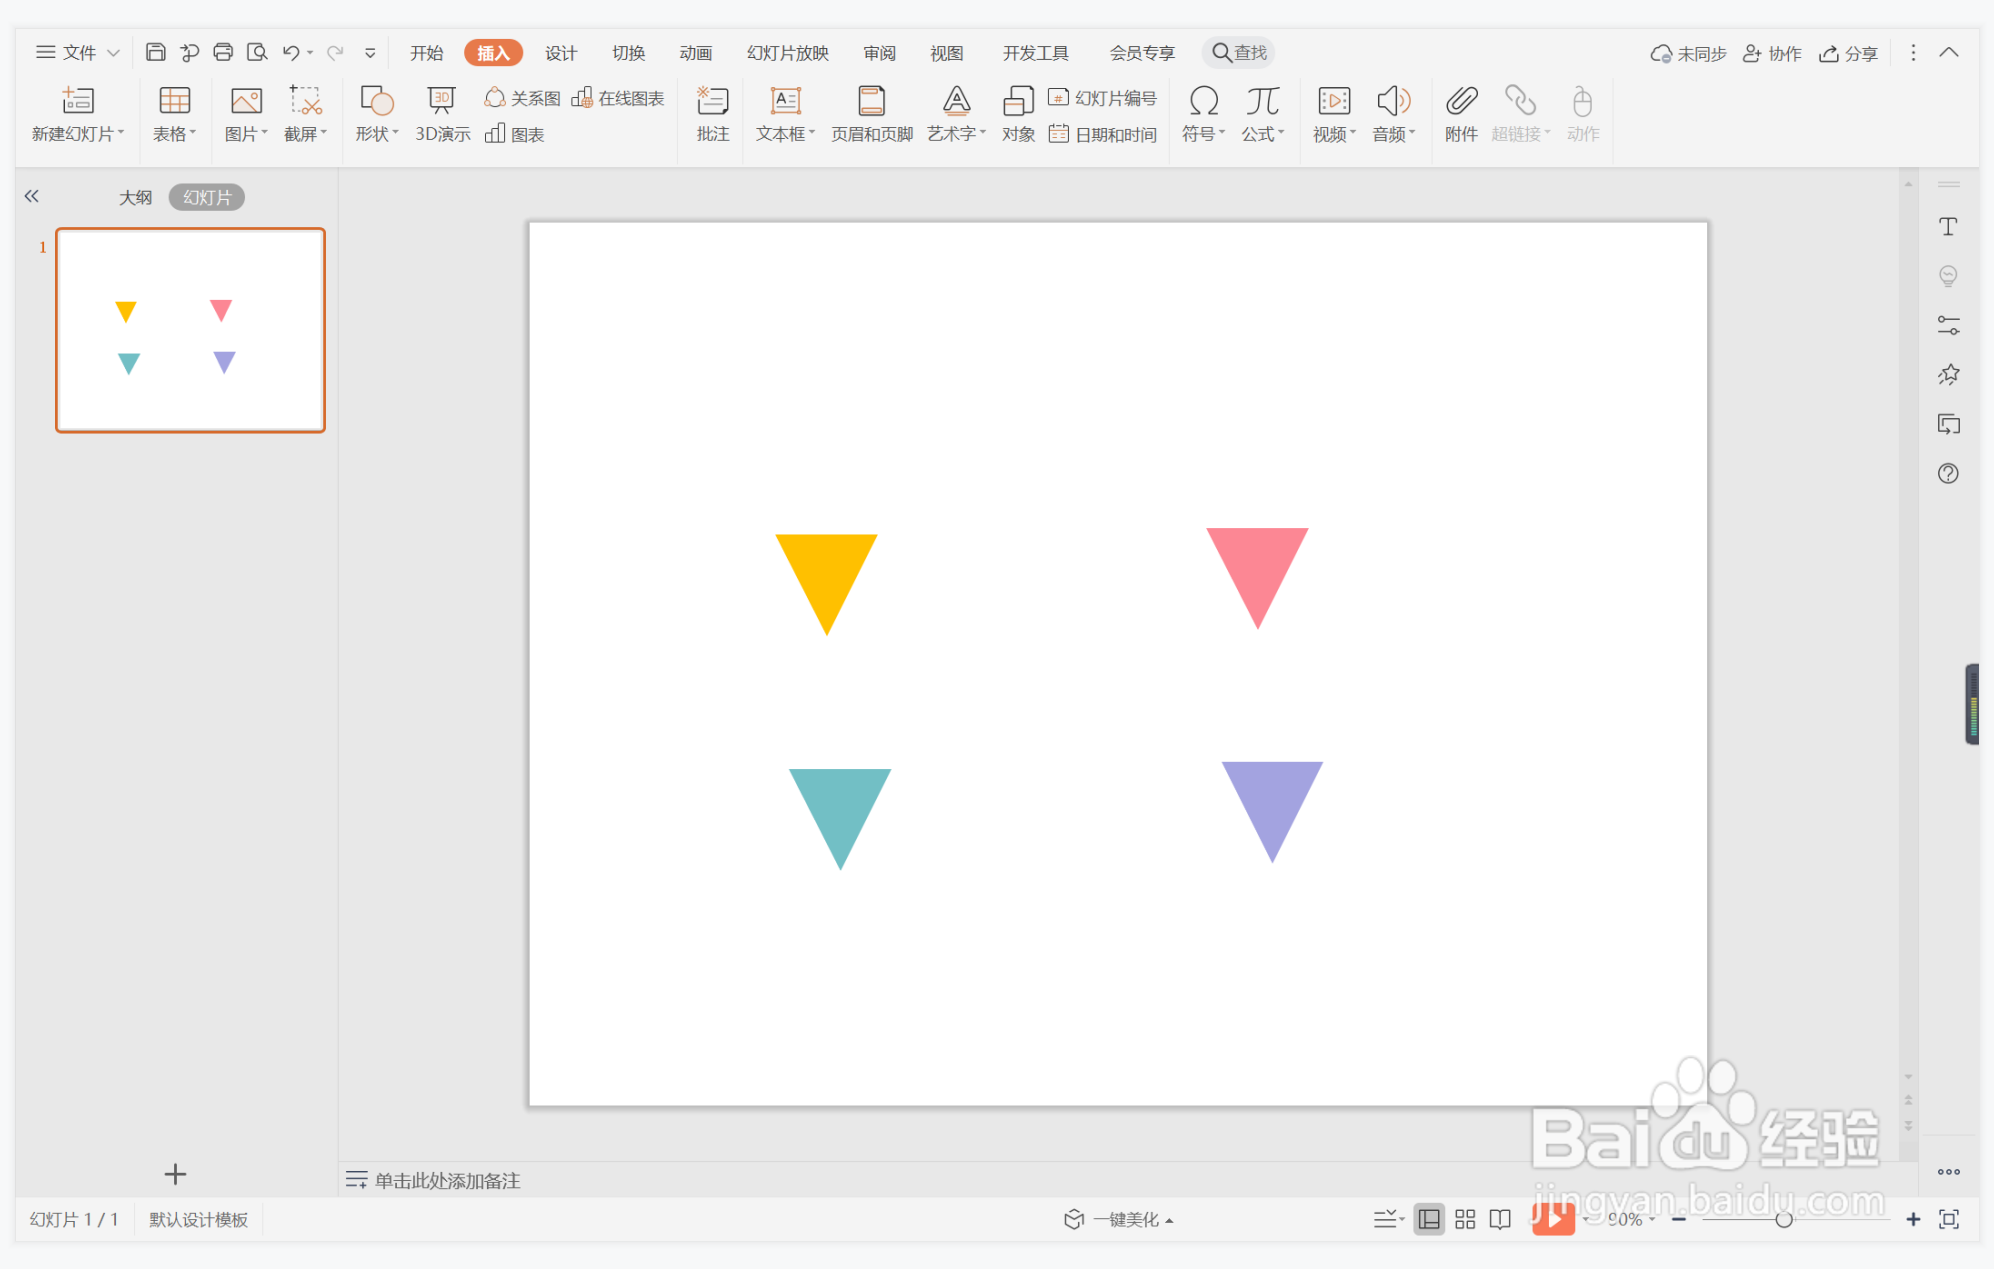Switch to reading view mode
Screen dimensions: 1994x1269
(1500, 1219)
